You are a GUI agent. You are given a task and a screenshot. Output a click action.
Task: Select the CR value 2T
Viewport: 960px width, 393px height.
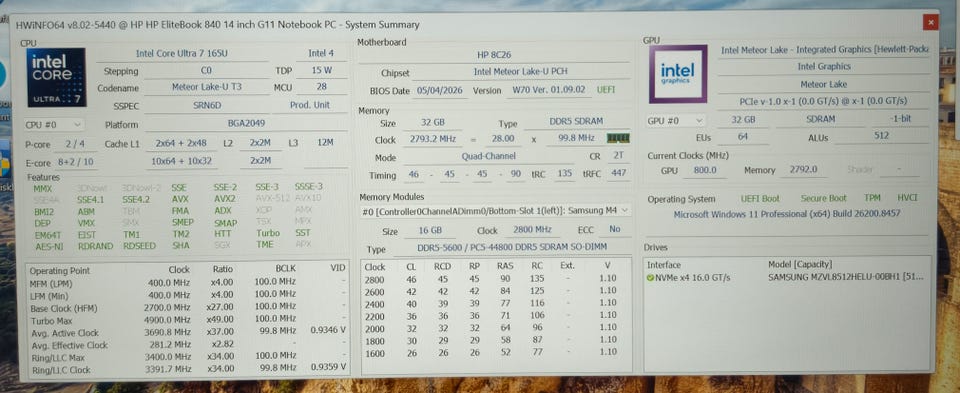point(618,156)
